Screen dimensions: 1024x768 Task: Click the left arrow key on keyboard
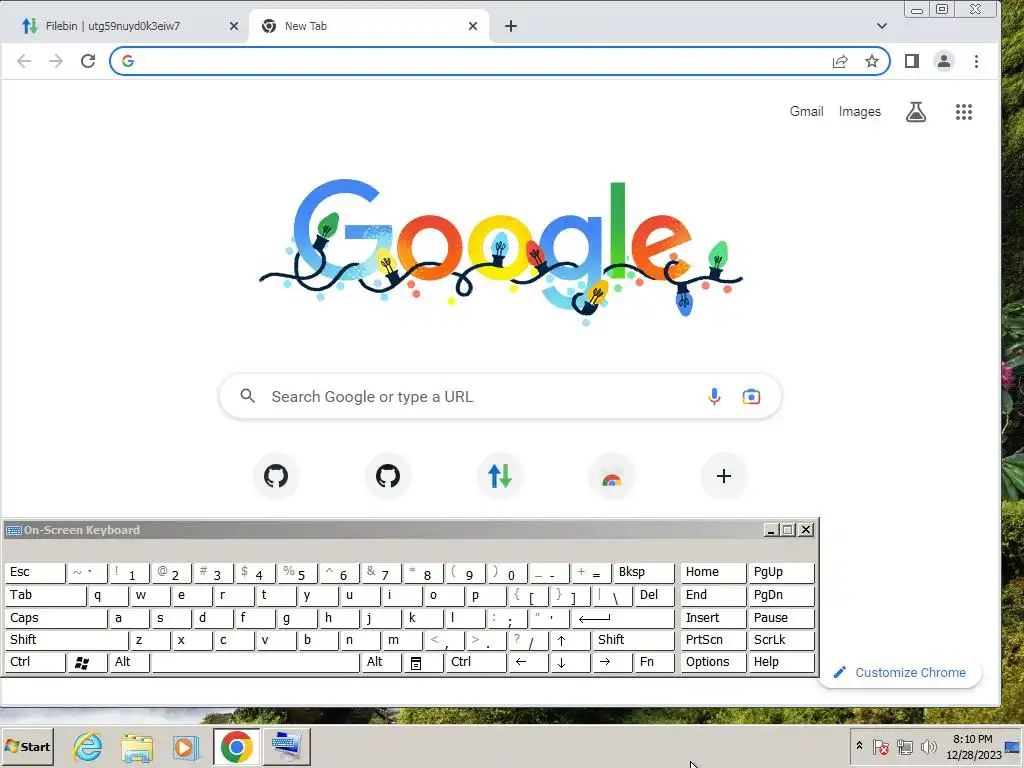528,662
